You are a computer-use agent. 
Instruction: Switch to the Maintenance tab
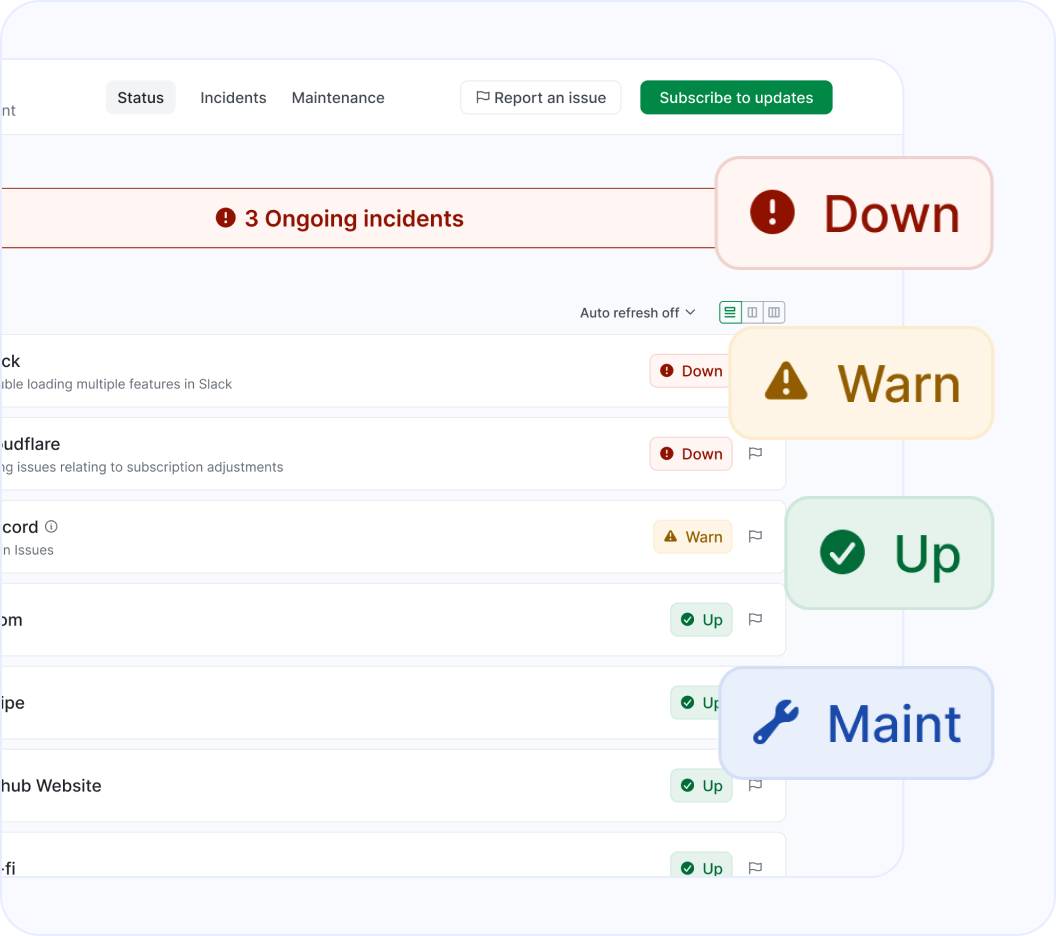click(x=338, y=98)
